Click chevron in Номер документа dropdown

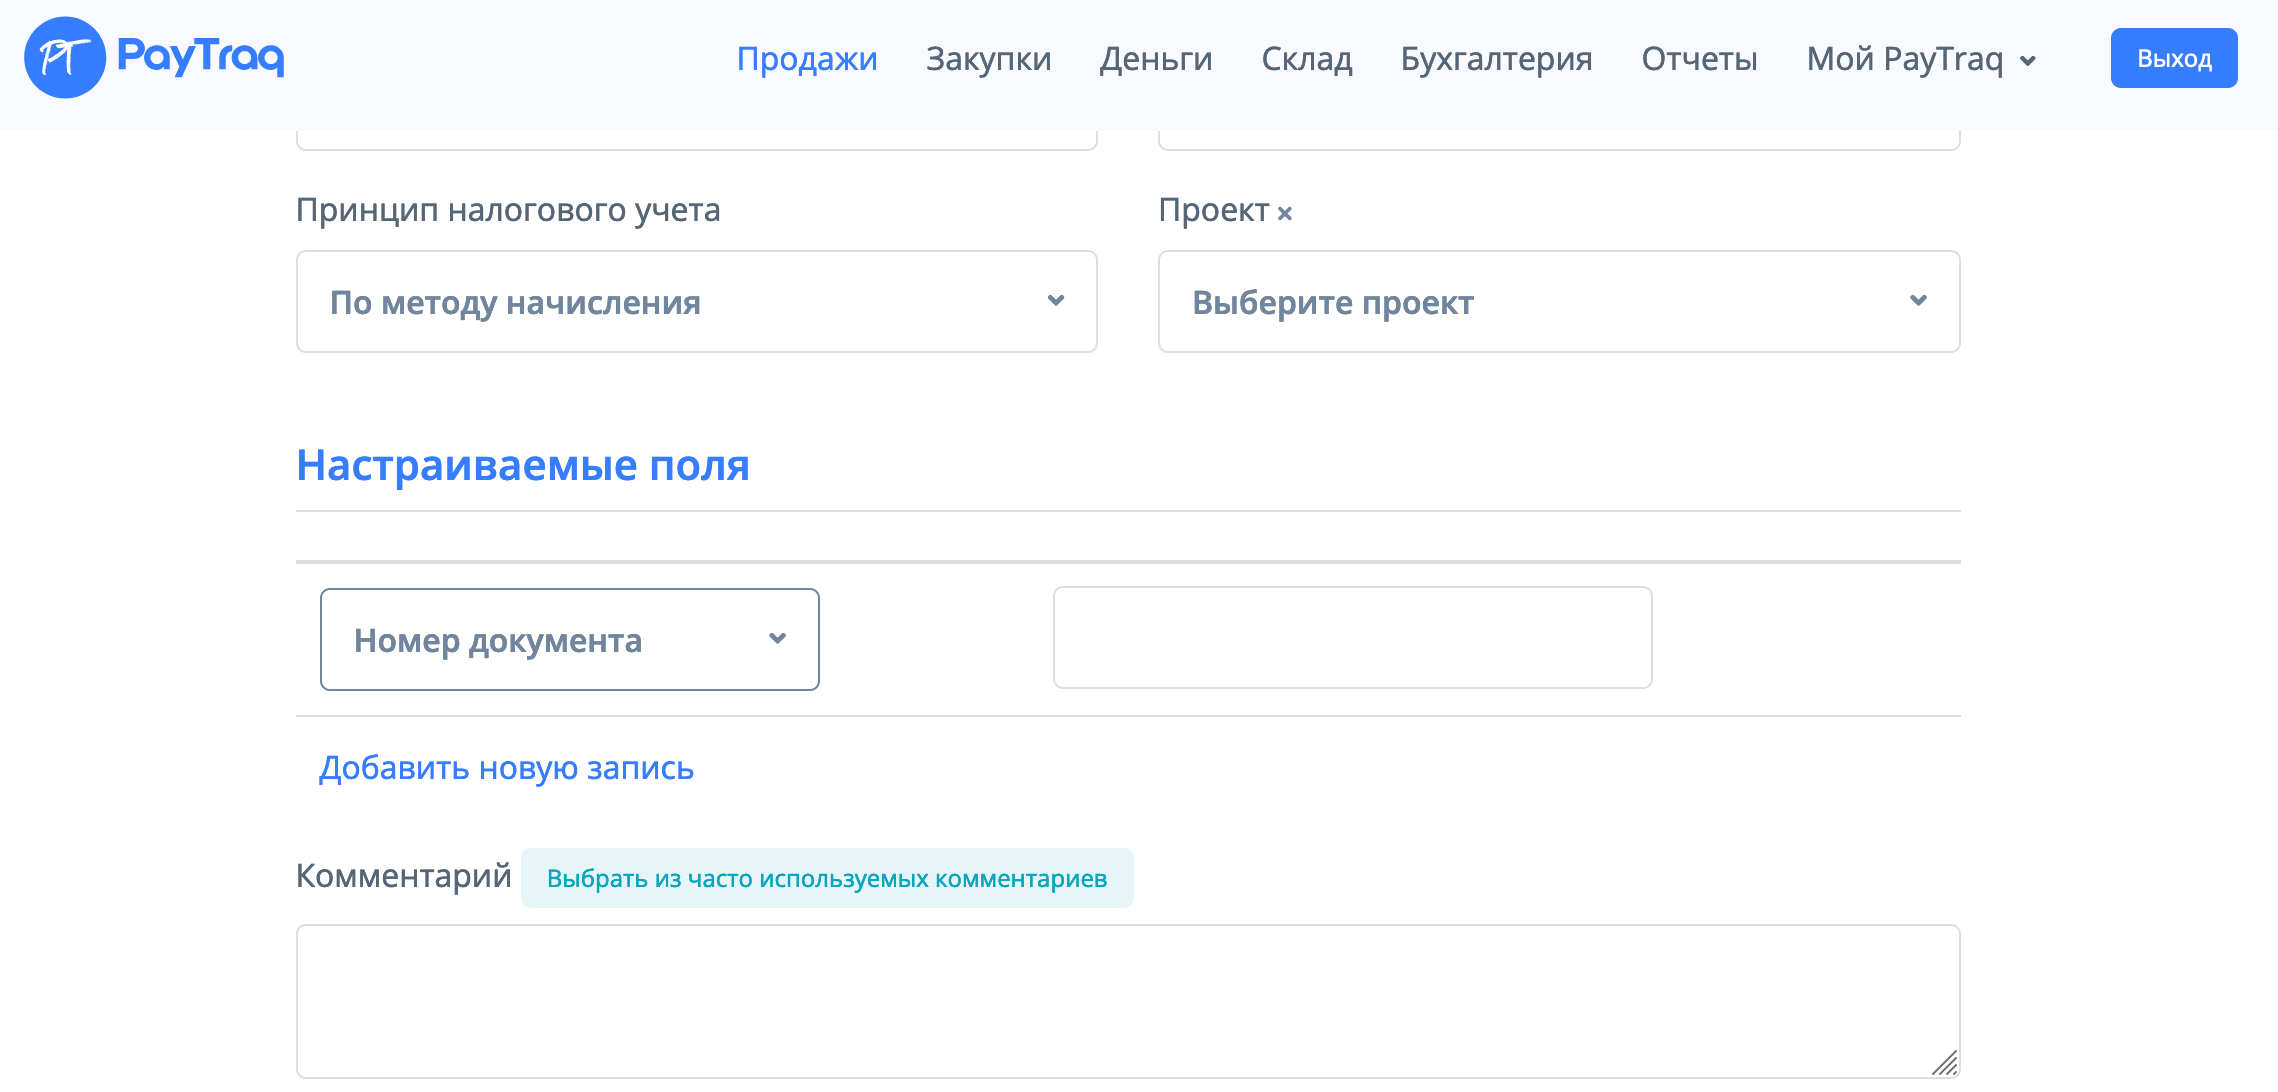777,639
